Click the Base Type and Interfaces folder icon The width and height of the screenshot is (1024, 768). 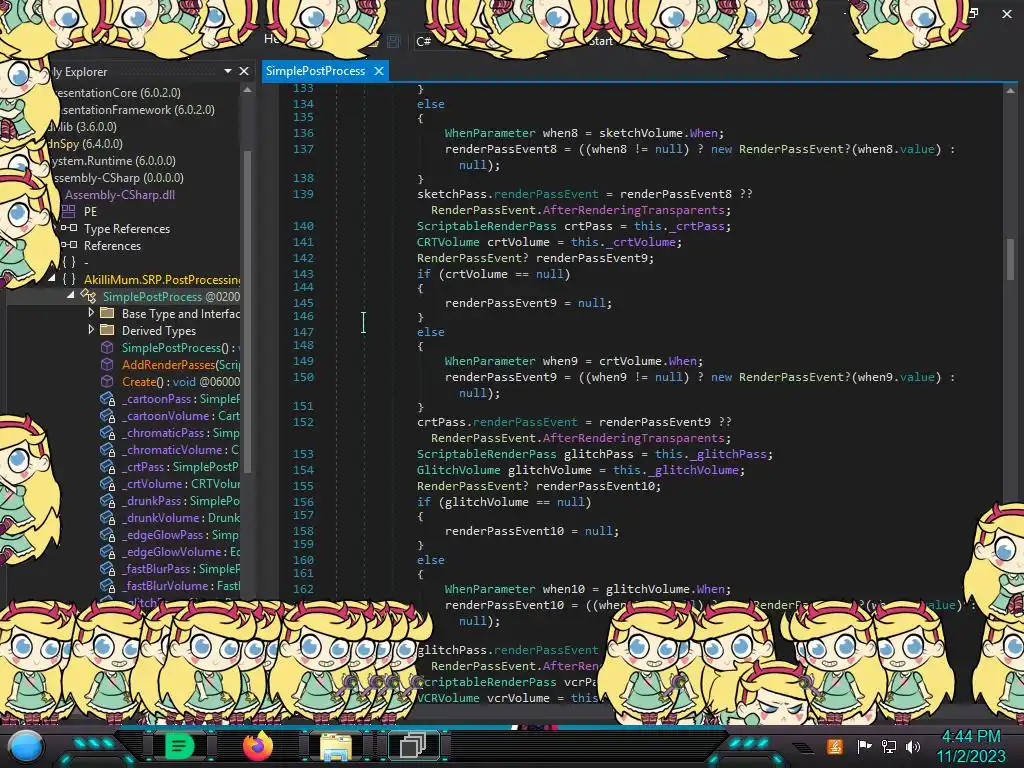(x=107, y=313)
